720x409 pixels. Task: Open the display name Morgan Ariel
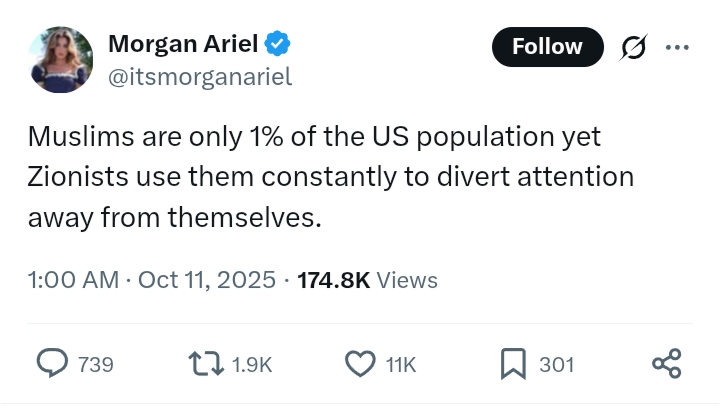click(183, 44)
